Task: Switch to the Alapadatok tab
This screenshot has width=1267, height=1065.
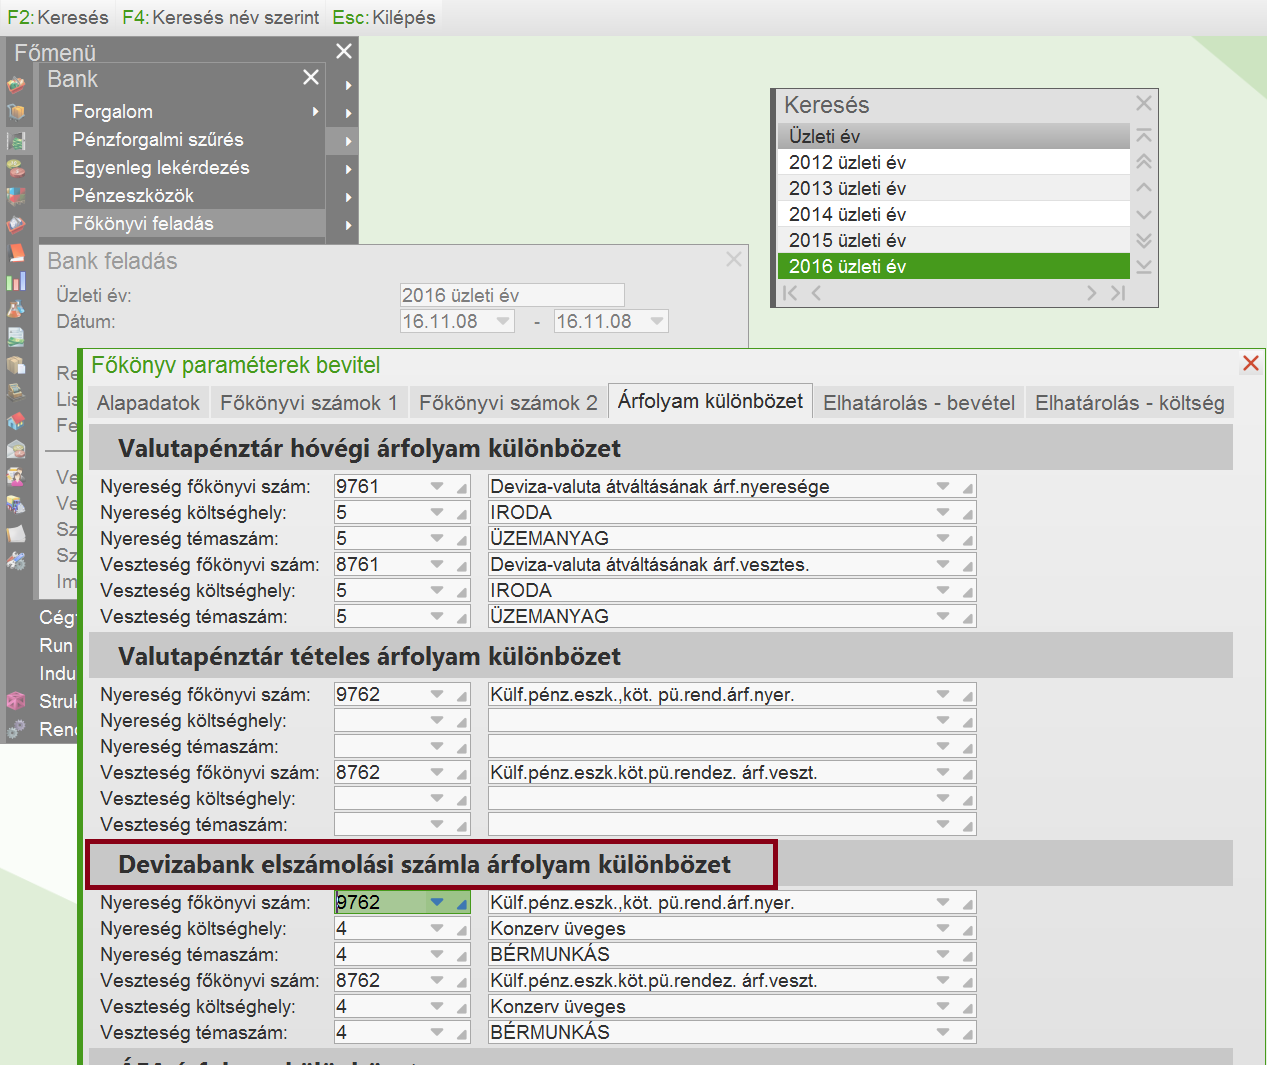Action: (148, 403)
